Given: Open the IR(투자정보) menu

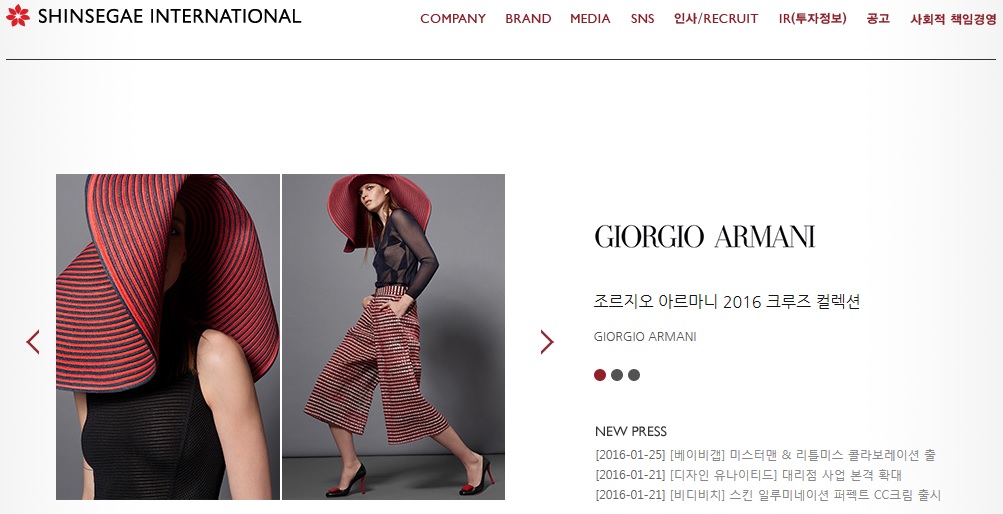Looking at the screenshot, I should [x=812, y=19].
